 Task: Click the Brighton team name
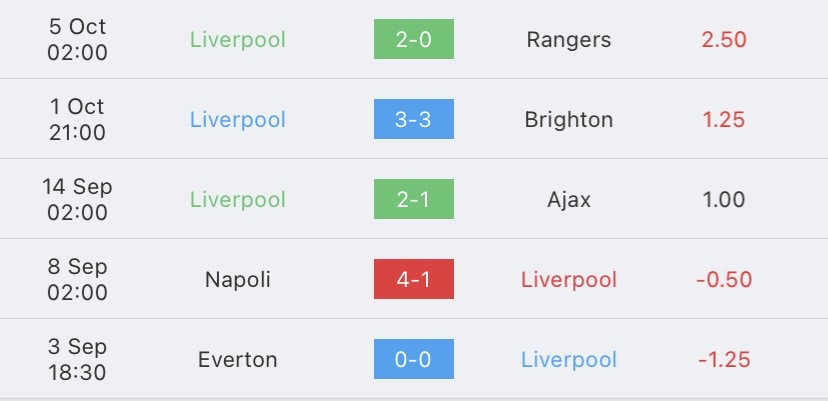569,120
